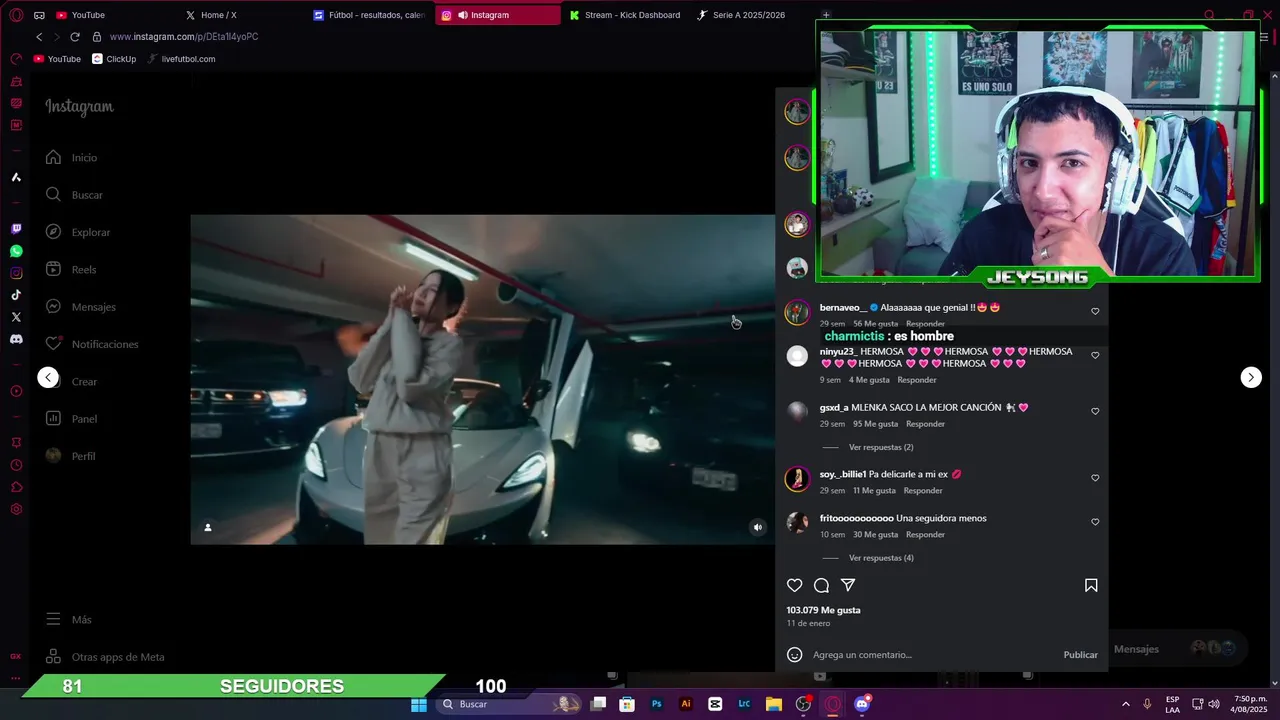Expand Ver respuestas (2) under gsxd_a's comment
Viewport: 1280px width, 720px height.
(880, 447)
